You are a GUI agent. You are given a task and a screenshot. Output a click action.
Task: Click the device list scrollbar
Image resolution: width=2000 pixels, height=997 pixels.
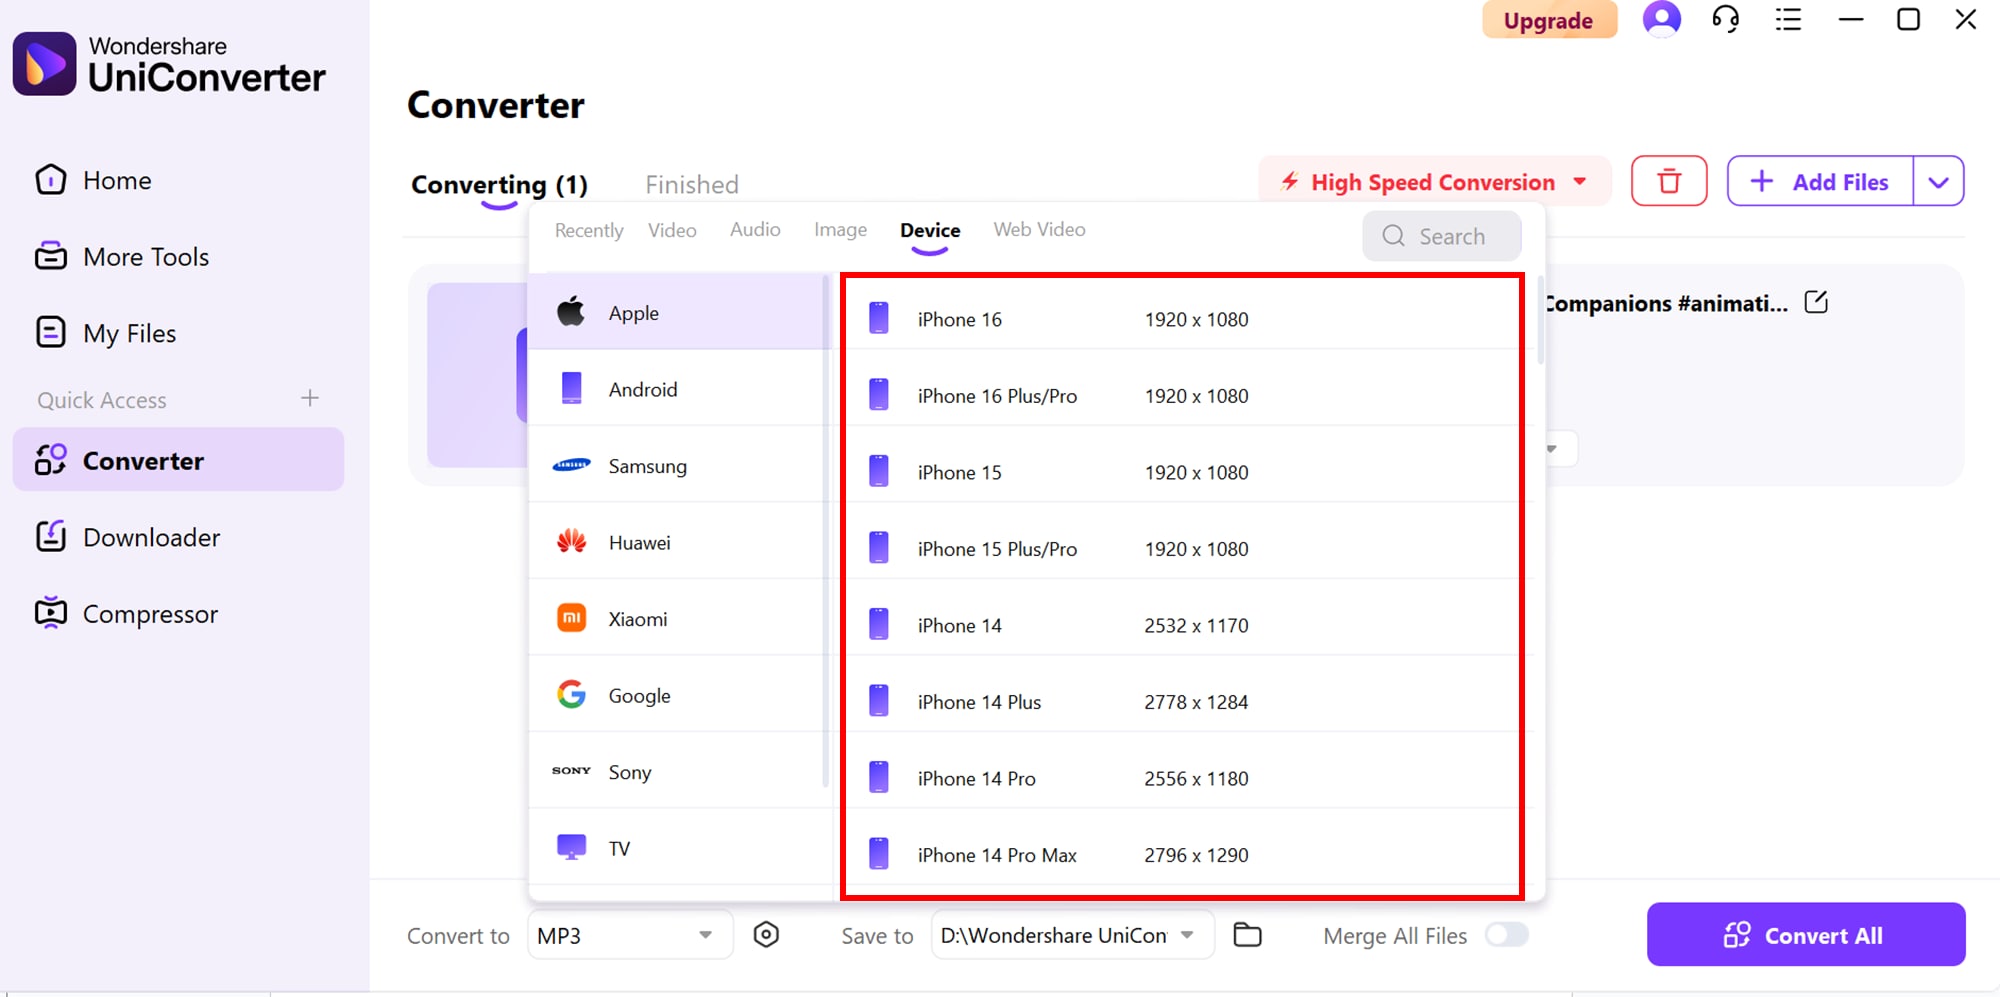pyautogui.click(x=1541, y=319)
